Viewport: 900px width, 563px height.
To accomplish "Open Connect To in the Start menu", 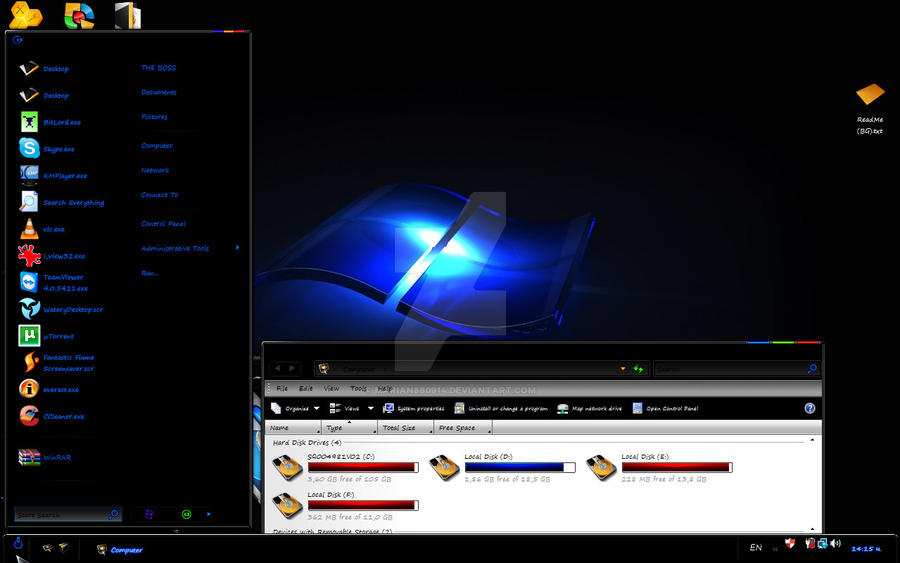I will coord(160,195).
